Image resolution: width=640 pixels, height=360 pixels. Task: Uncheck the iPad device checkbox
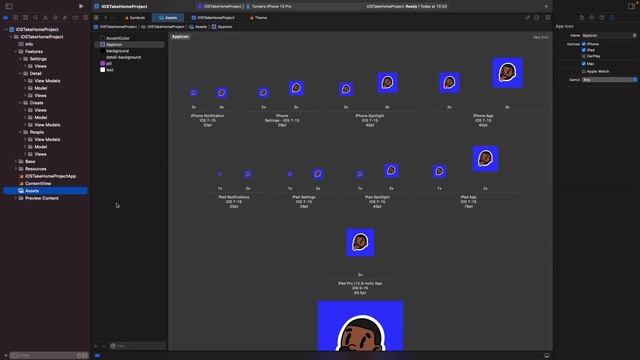[x=584, y=50]
